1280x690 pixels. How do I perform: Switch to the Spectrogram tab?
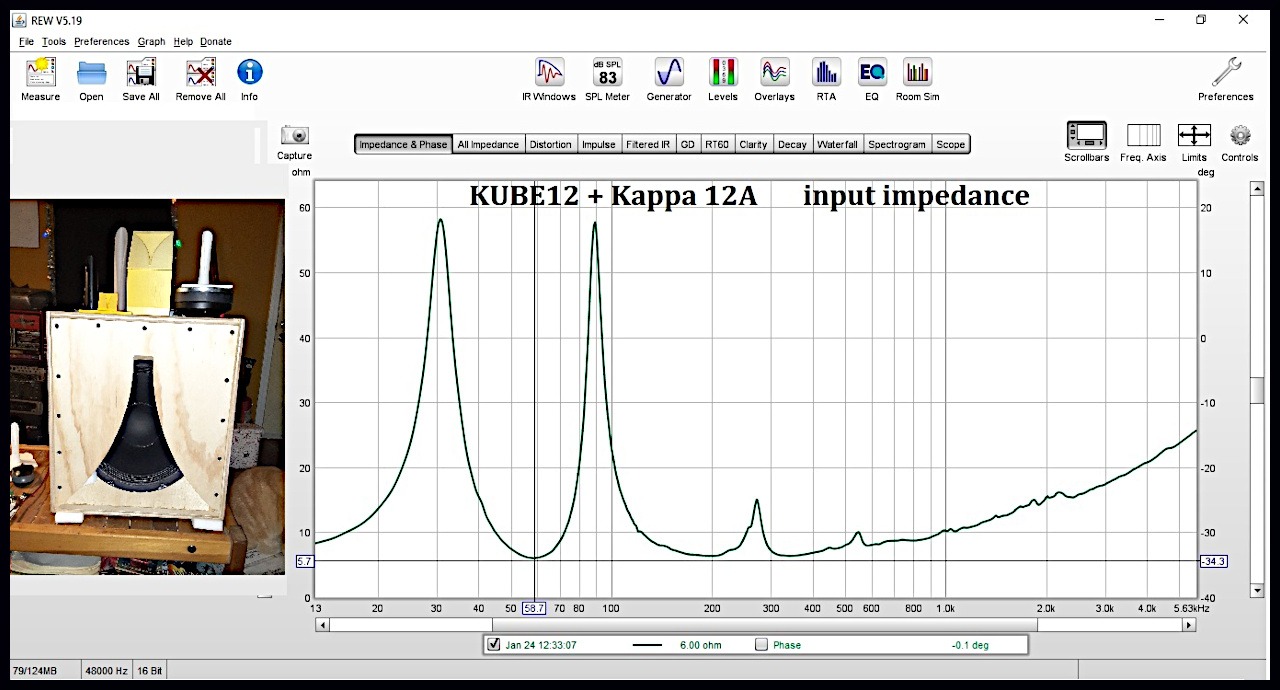point(897,144)
